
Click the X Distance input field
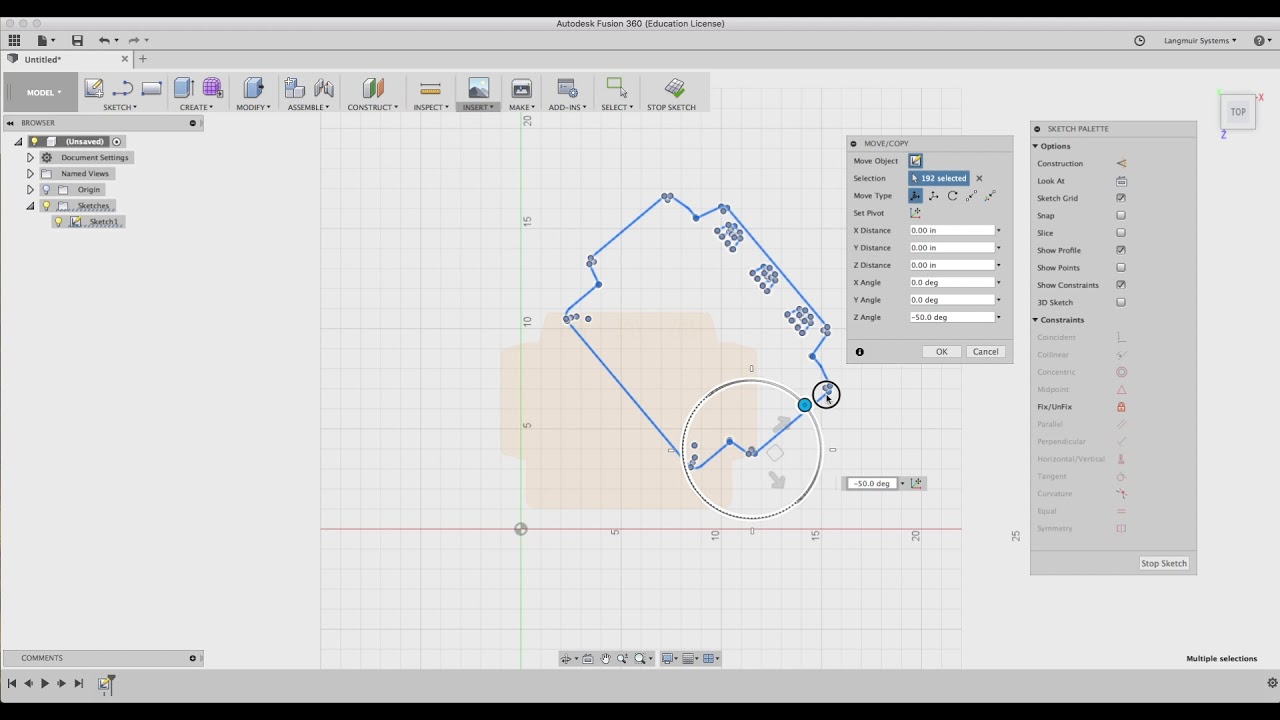point(950,230)
